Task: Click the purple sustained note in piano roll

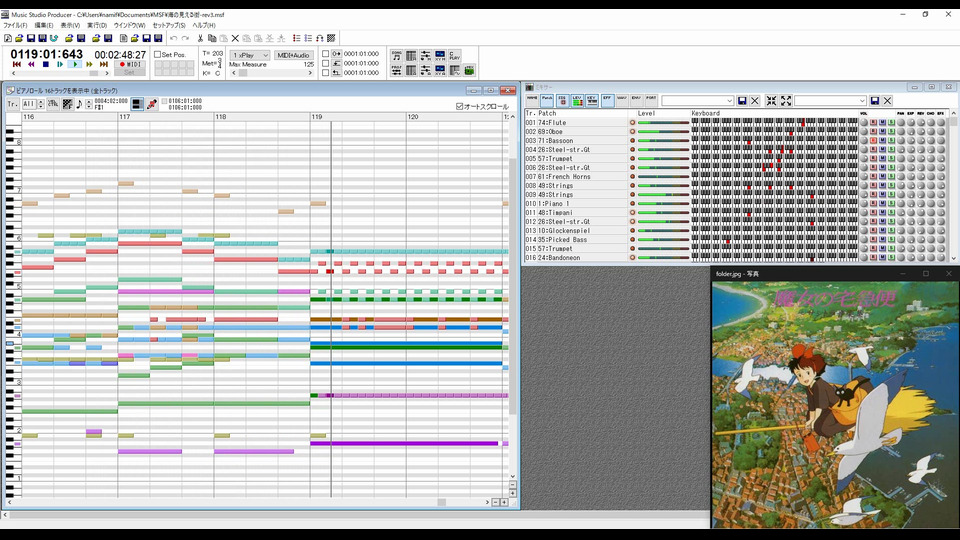Action: tap(404, 443)
